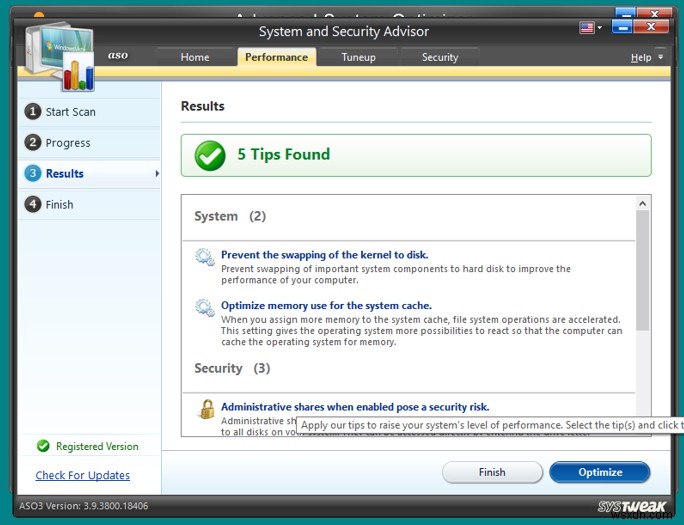Click the step 2 number icon
This screenshot has height=525, width=684.
pyautogui.click(x=33, y=143)
